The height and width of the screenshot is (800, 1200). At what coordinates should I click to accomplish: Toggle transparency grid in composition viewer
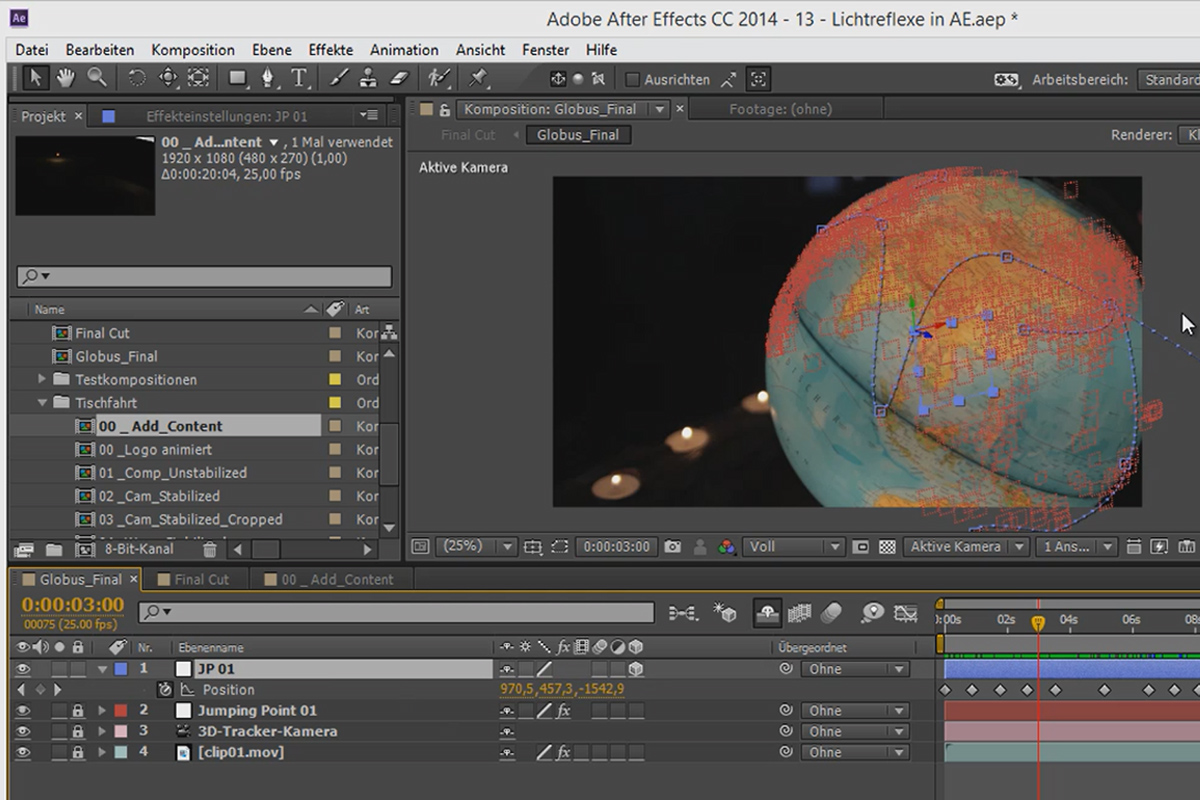pyautogui.click(x=886, y=547)
